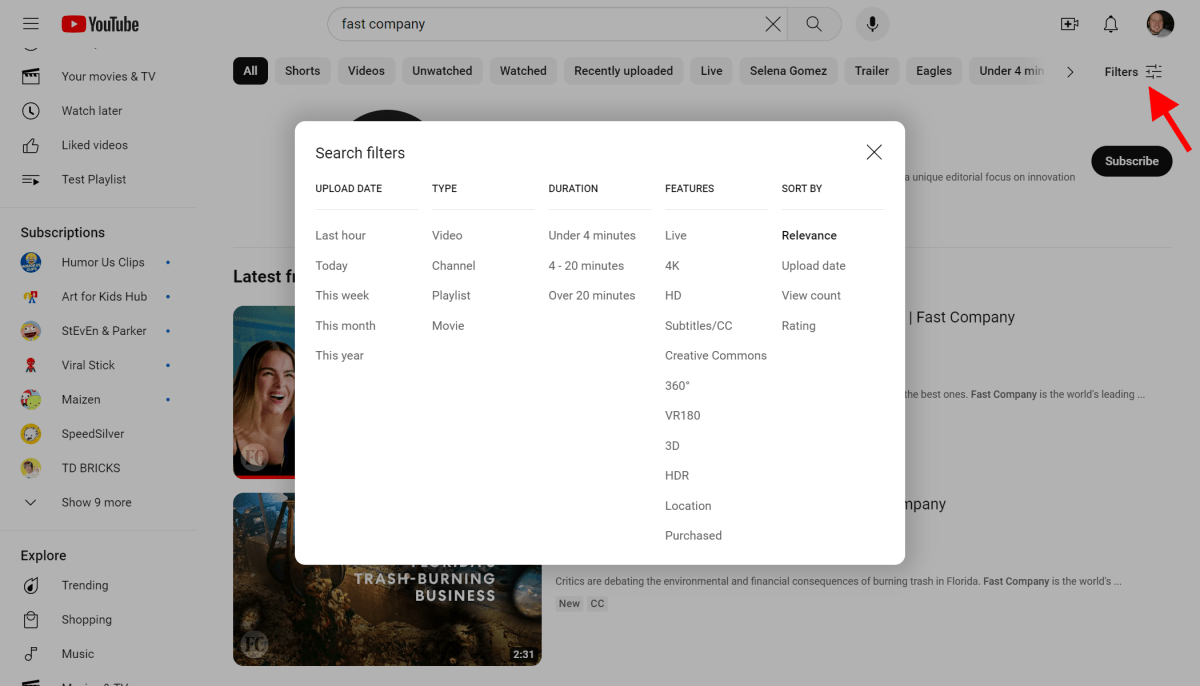Image resolution: width=1200 pixels, height=686 pixels.
Task: Toggle the Creative Commons feature filter
Action: pos(716,356)
